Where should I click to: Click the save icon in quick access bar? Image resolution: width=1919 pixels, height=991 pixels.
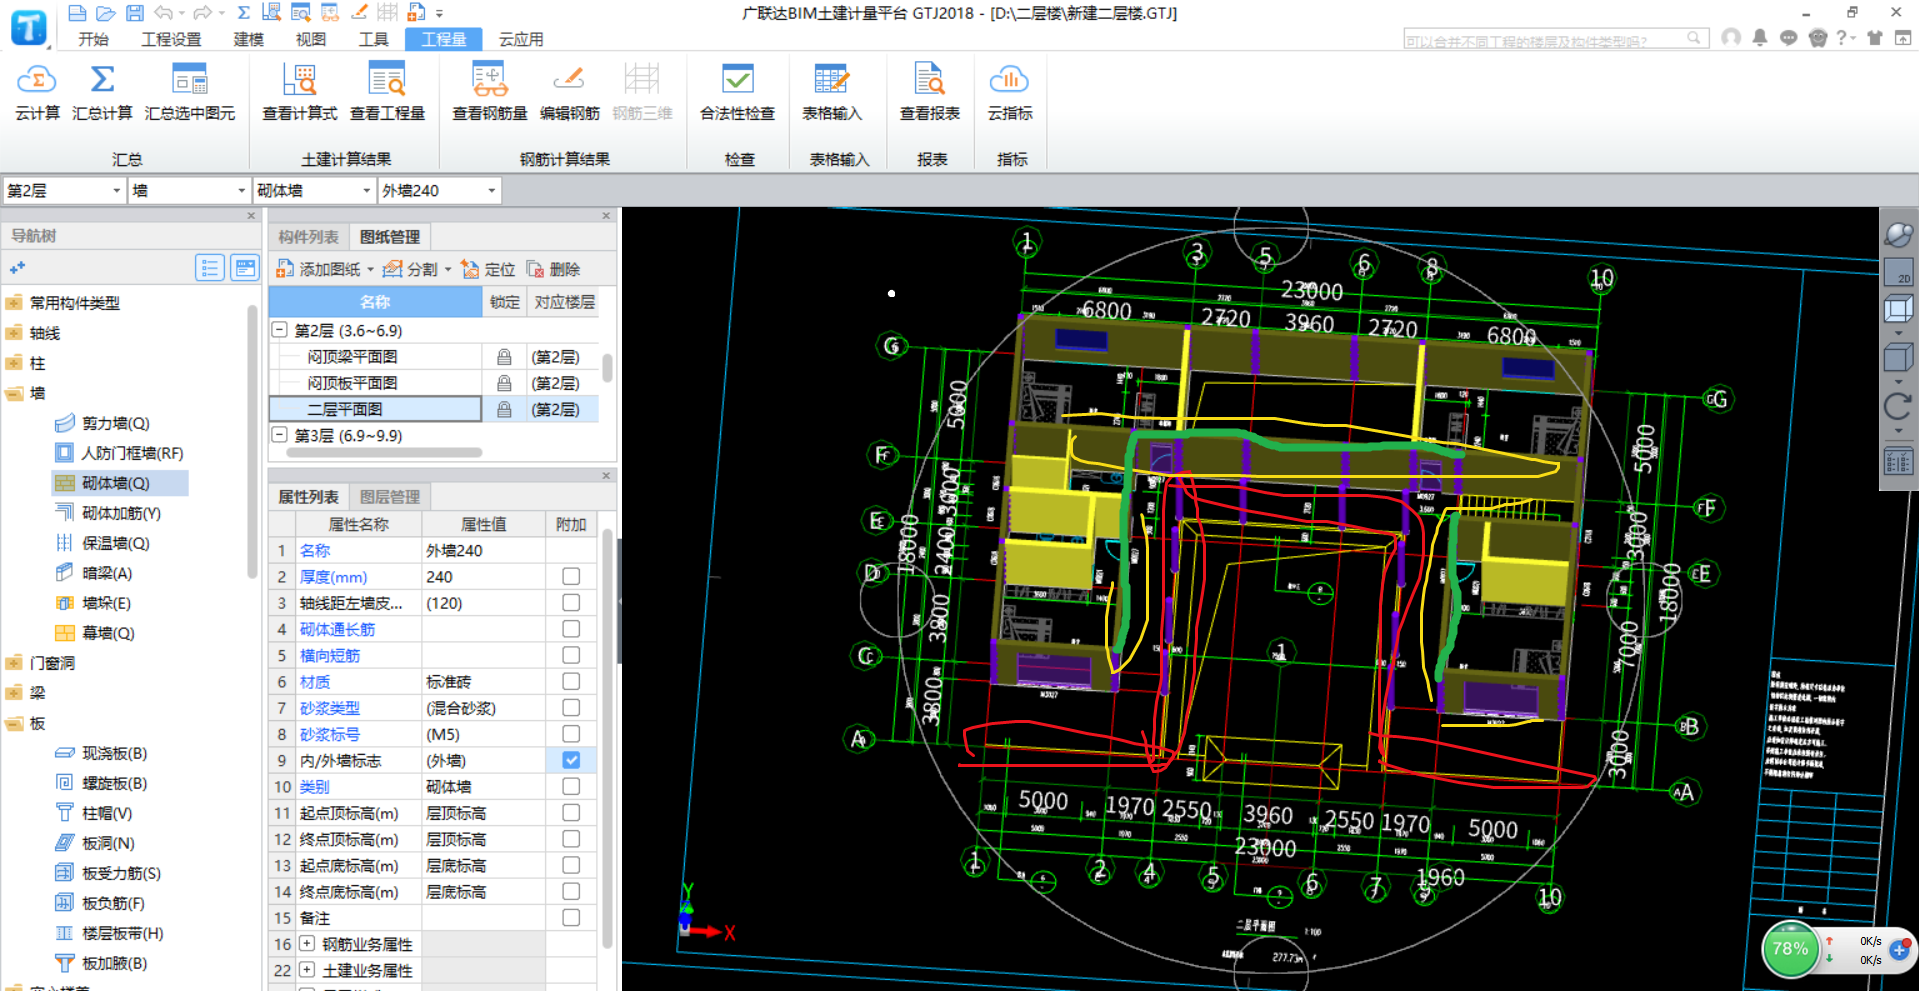click(x=134, y=13)
